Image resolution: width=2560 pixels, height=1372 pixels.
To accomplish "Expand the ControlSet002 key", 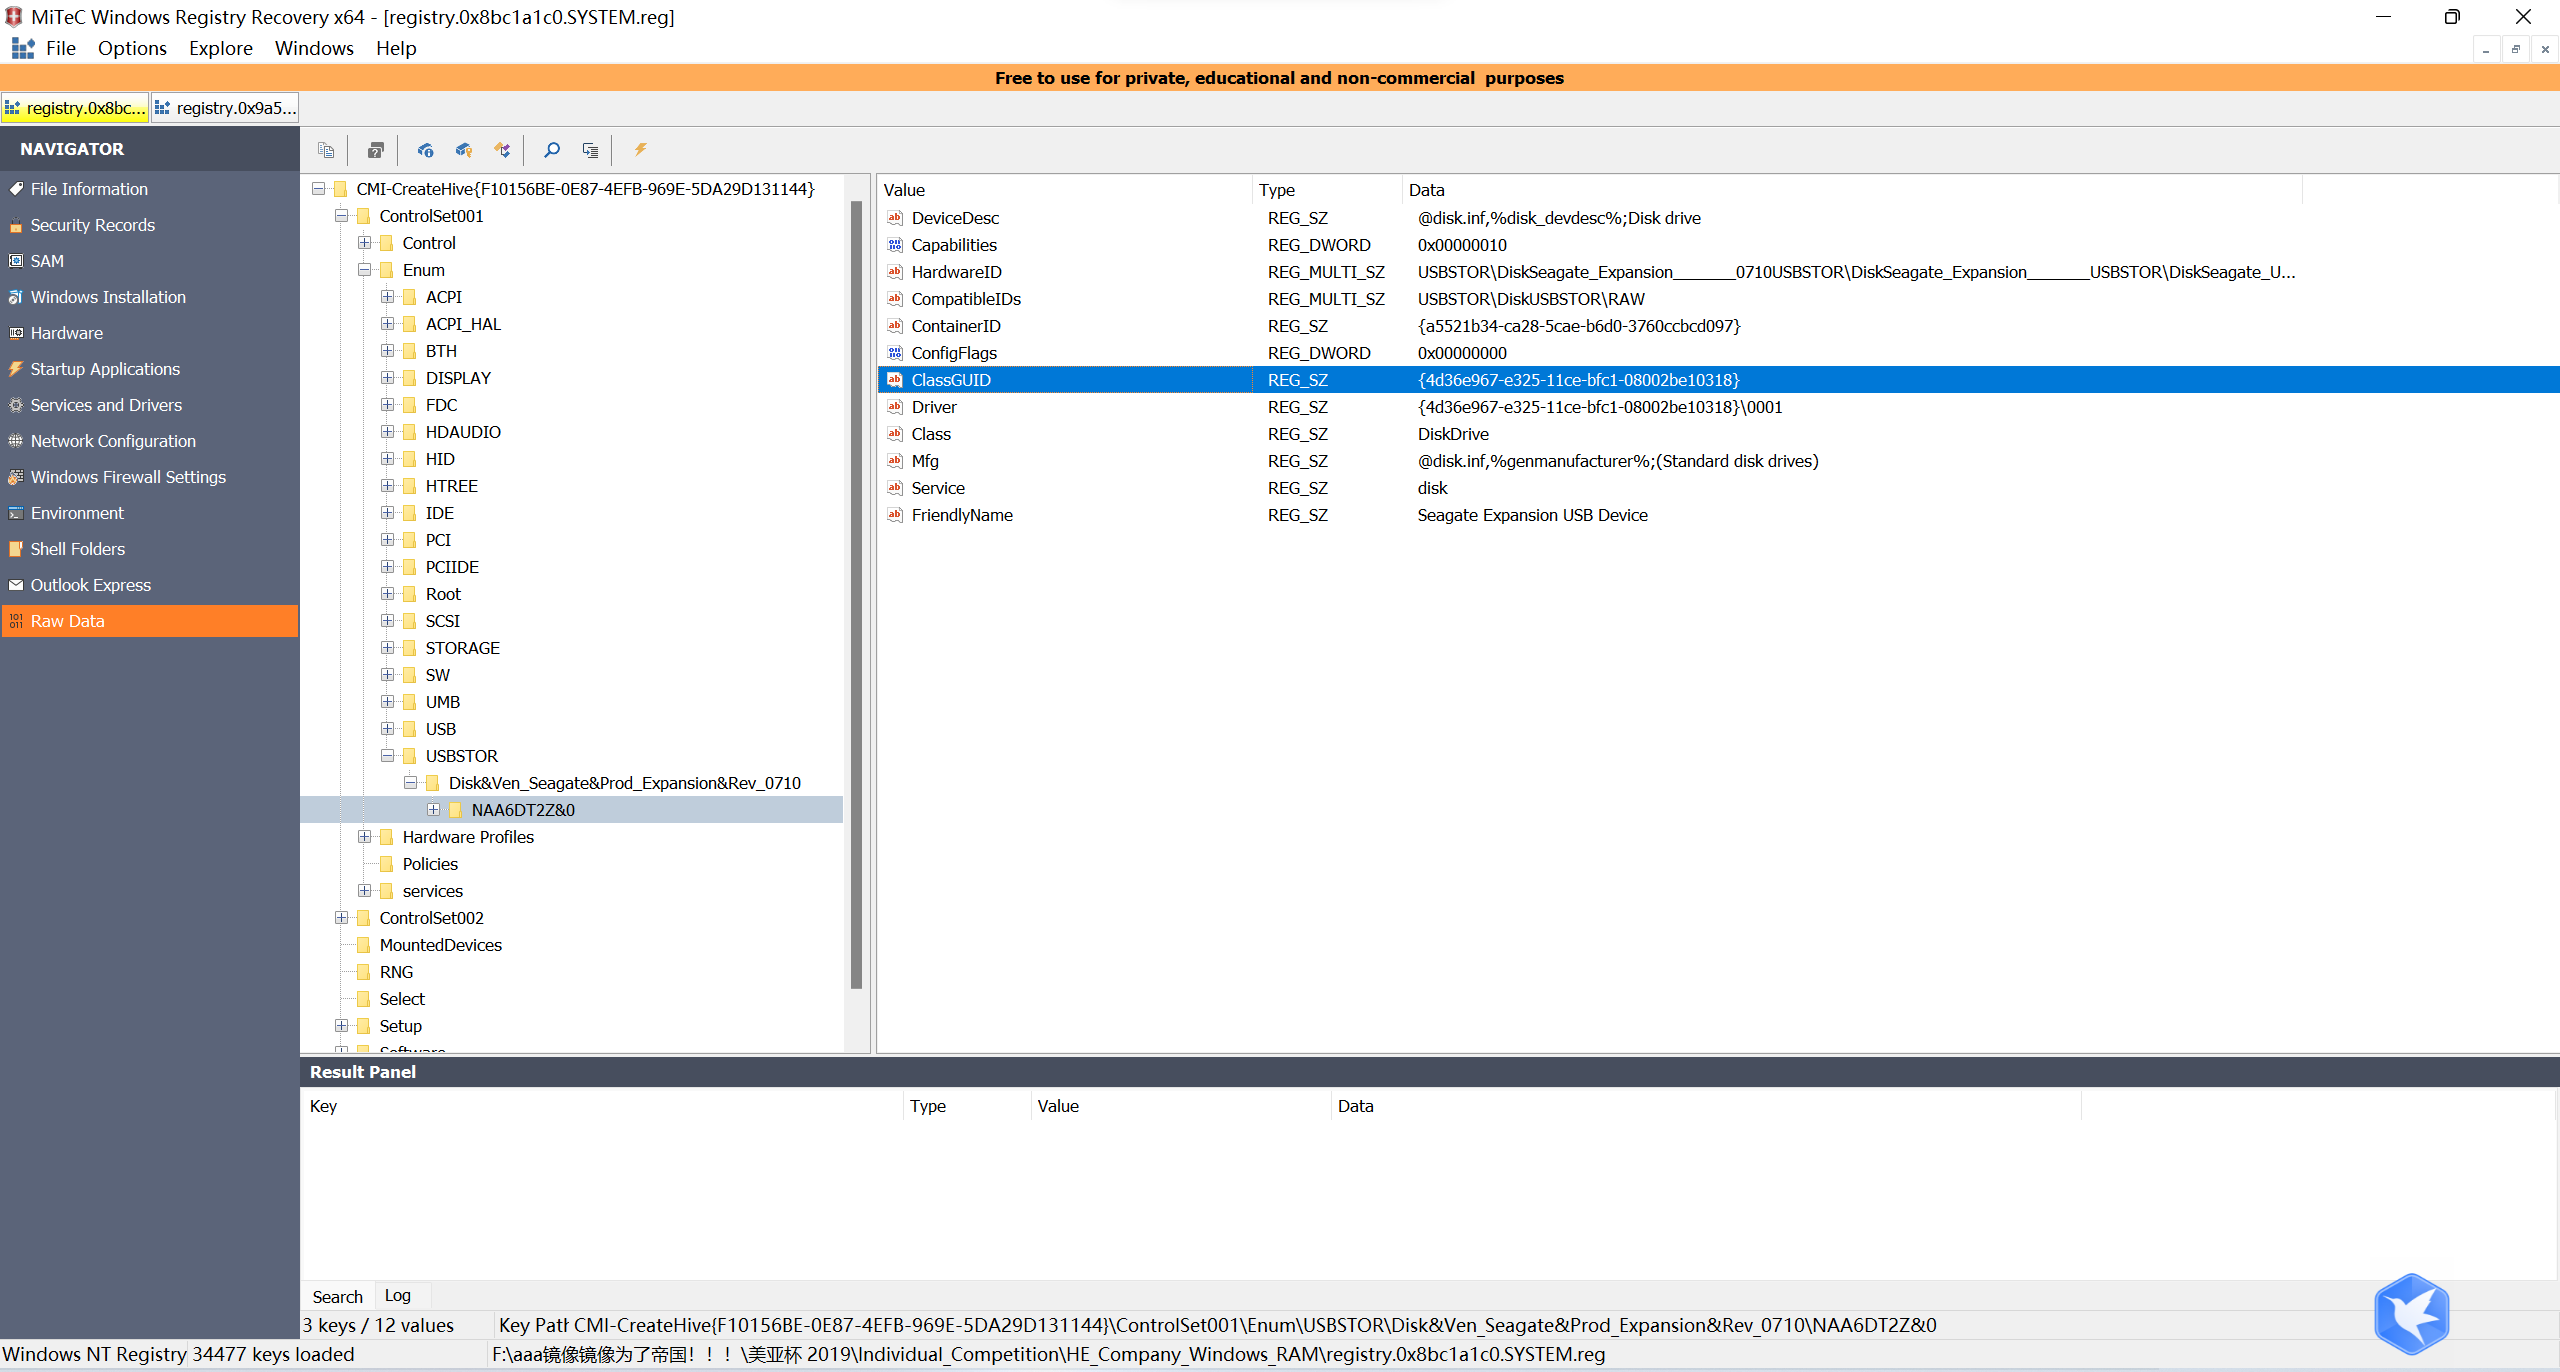I will [x=342, y=918].
